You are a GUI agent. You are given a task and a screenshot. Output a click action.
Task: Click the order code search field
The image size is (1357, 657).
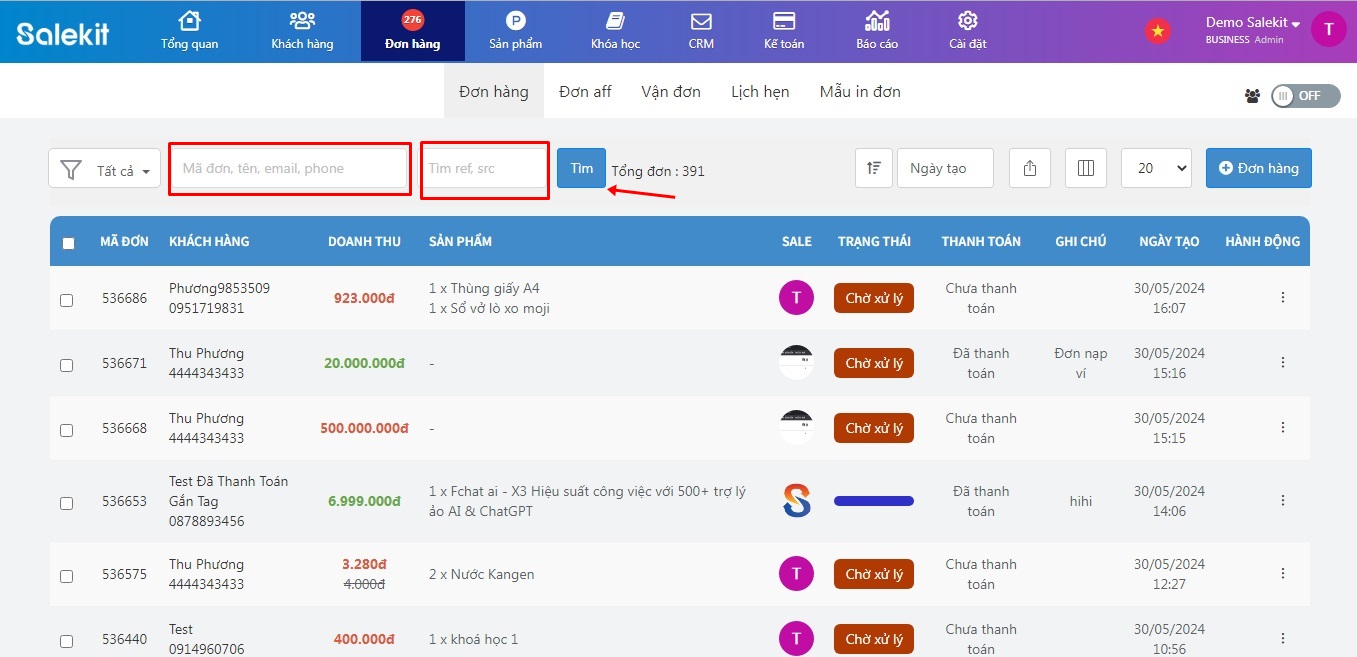(290, 169)
